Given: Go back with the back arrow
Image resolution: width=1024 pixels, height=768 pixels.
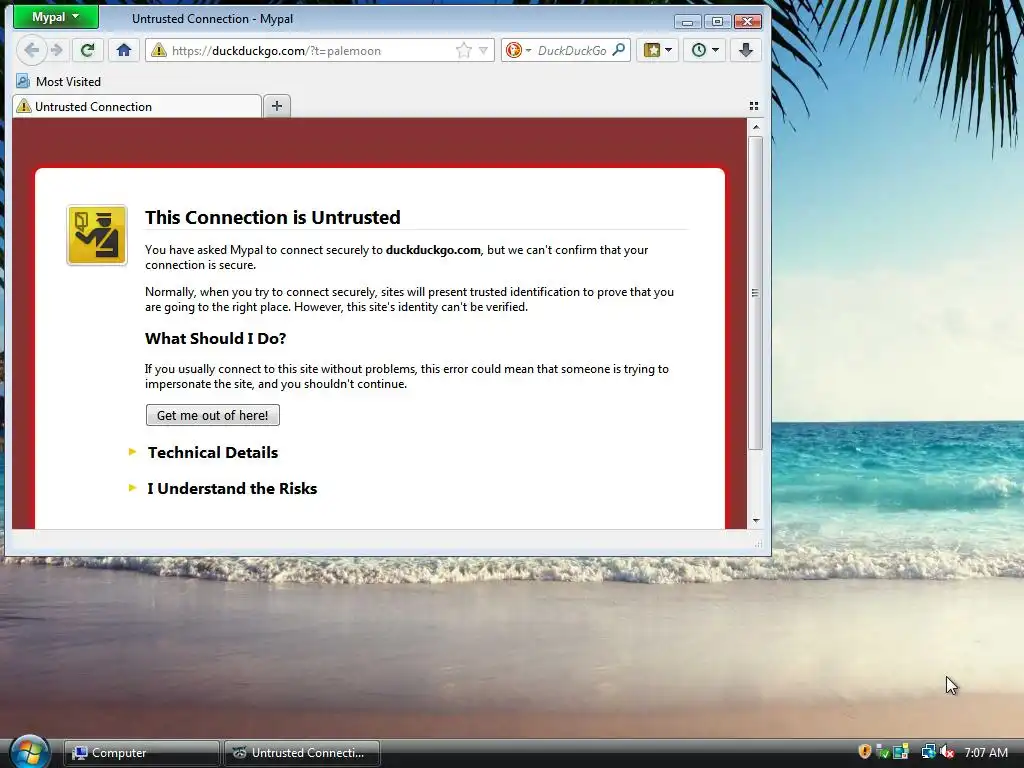Looking at the screenshot, I should (31, 50).
